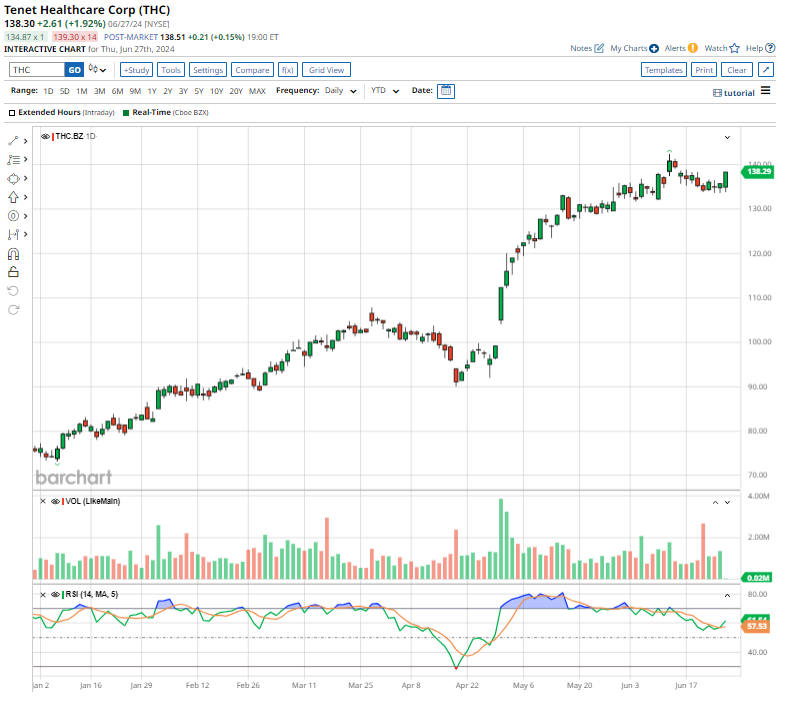Open the Frequency Daily dropdown
This screenshot has height=703, width=791.
point(342,91)
